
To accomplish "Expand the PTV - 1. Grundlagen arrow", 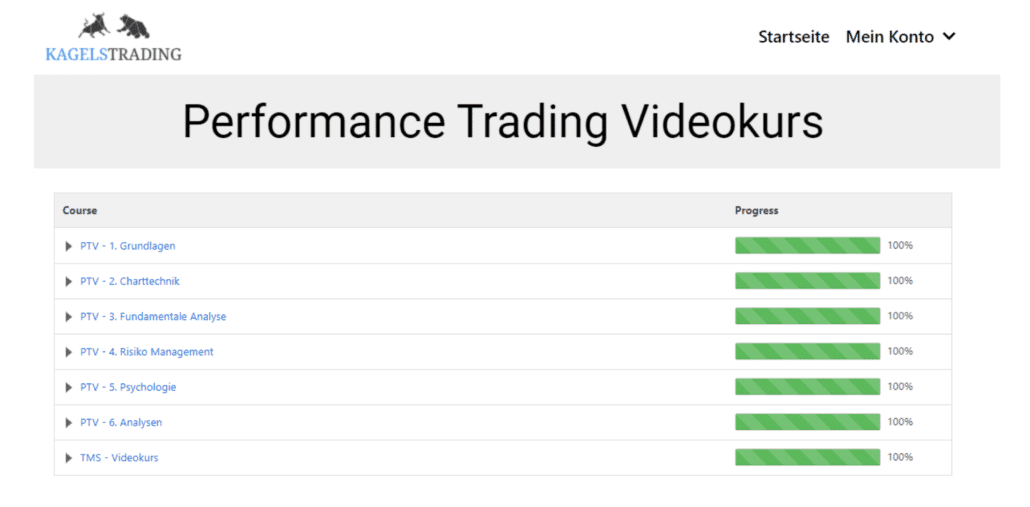I will [68, 246].
